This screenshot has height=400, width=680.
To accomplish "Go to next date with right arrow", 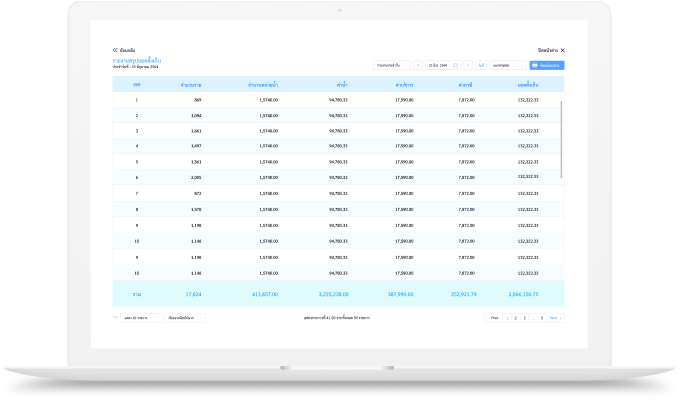I will point(467,65).
